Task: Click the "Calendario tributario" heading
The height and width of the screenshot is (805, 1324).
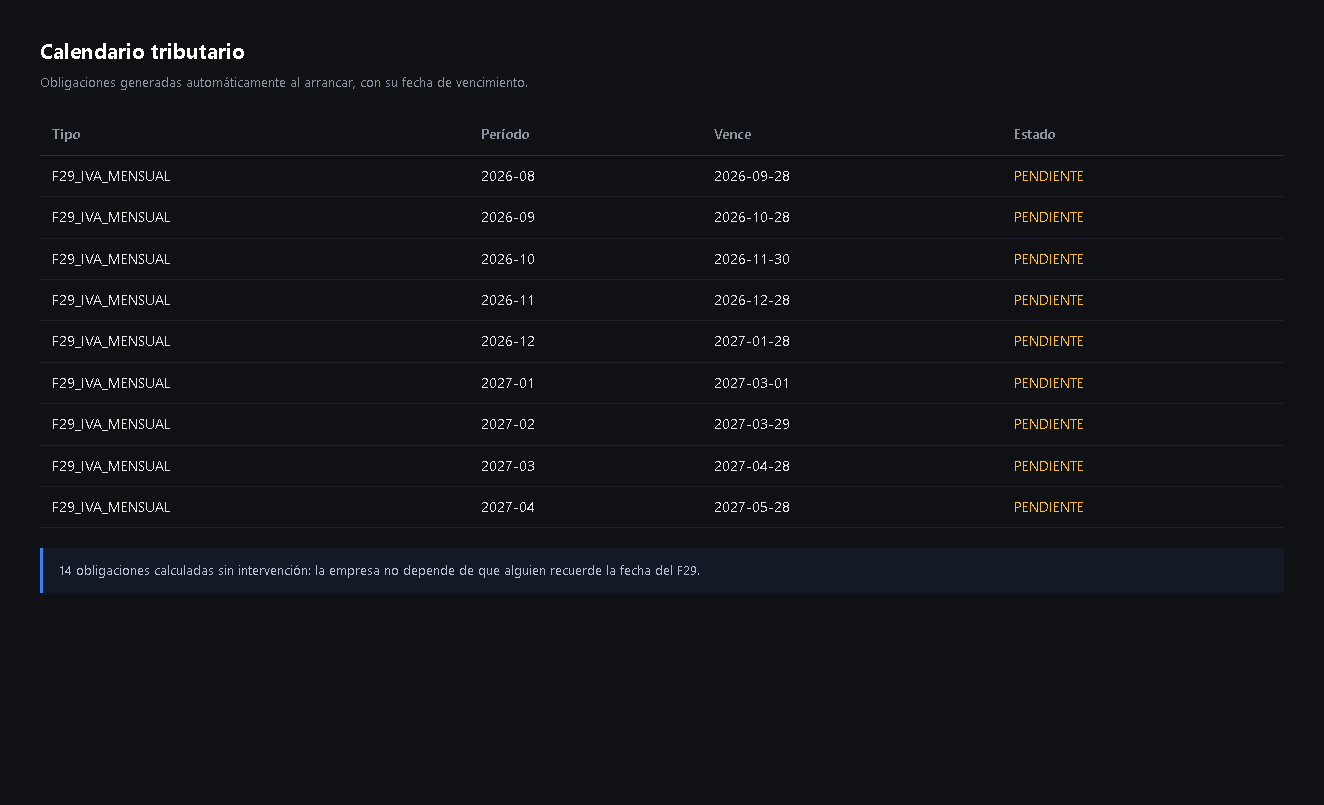Action: 142,52
